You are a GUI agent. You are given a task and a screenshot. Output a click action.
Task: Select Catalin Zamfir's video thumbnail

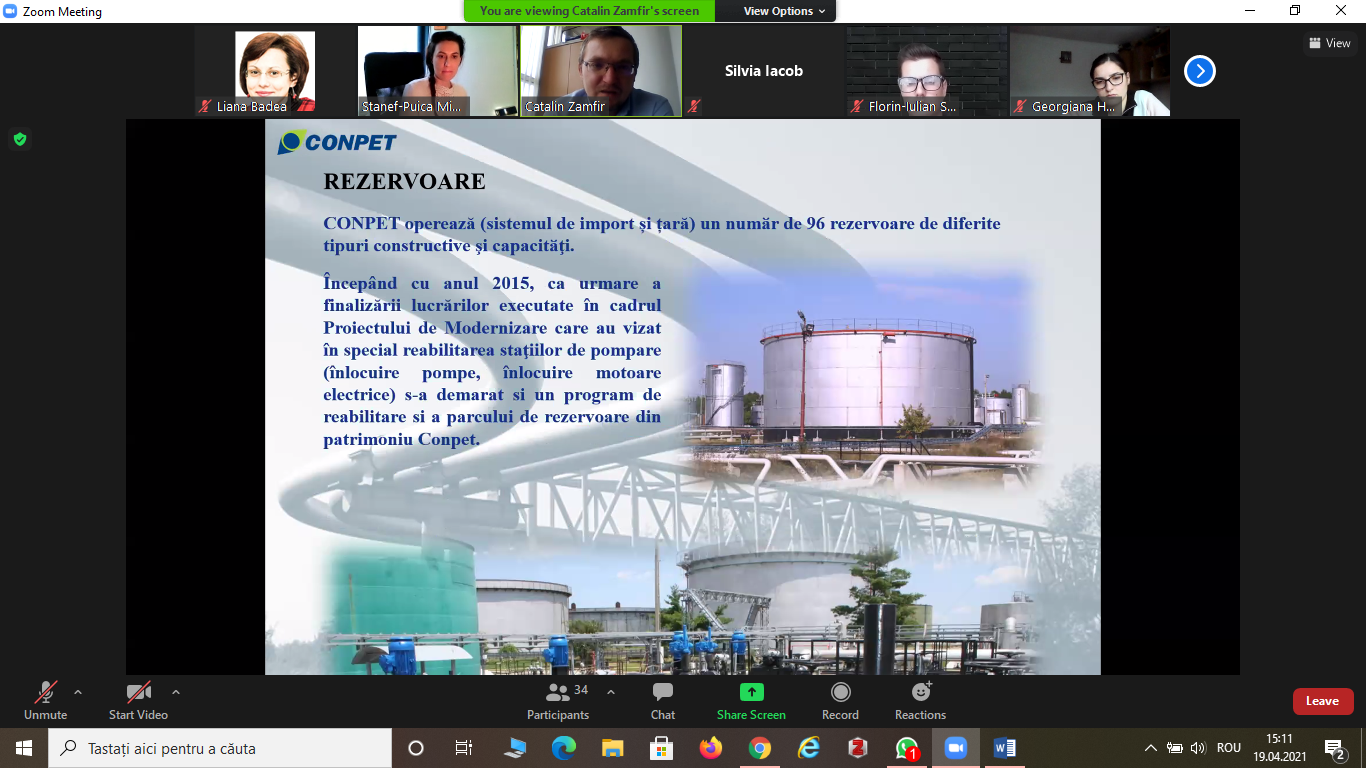[x=601, y=71]
